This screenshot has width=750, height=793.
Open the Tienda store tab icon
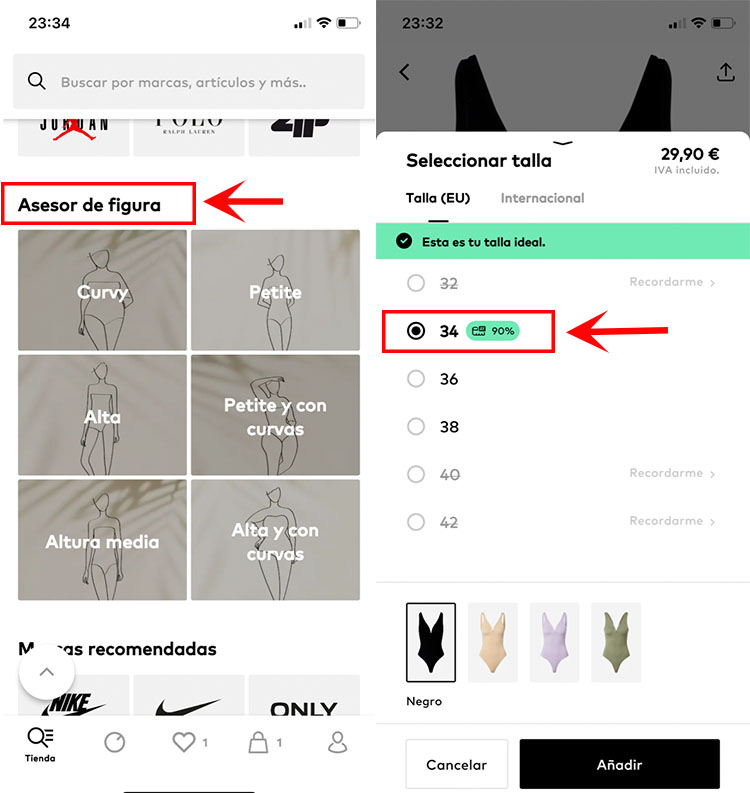[40, 737]
